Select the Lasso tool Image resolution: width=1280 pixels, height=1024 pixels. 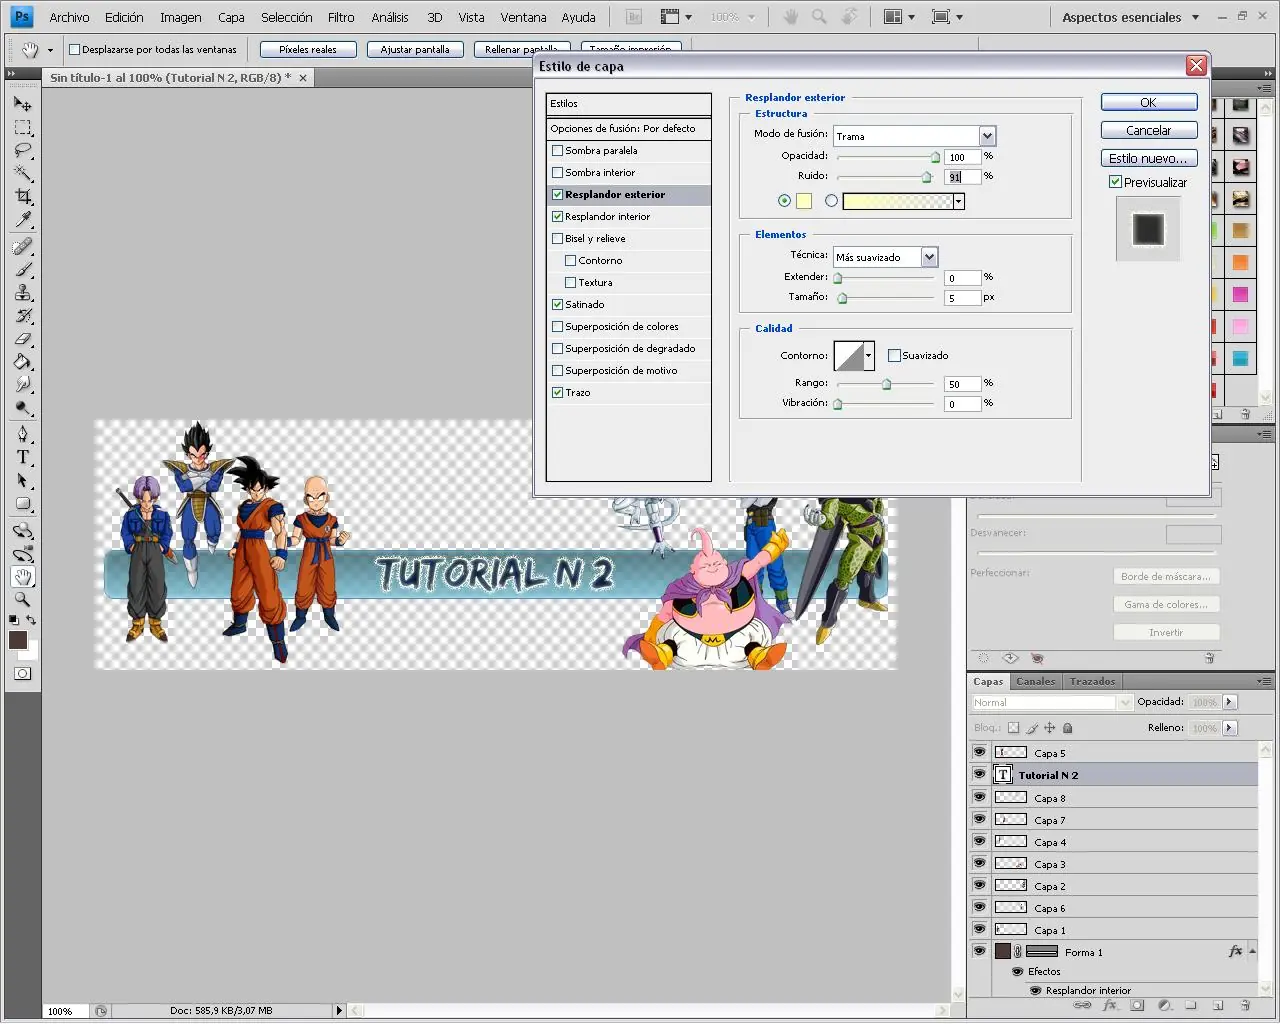23,150
